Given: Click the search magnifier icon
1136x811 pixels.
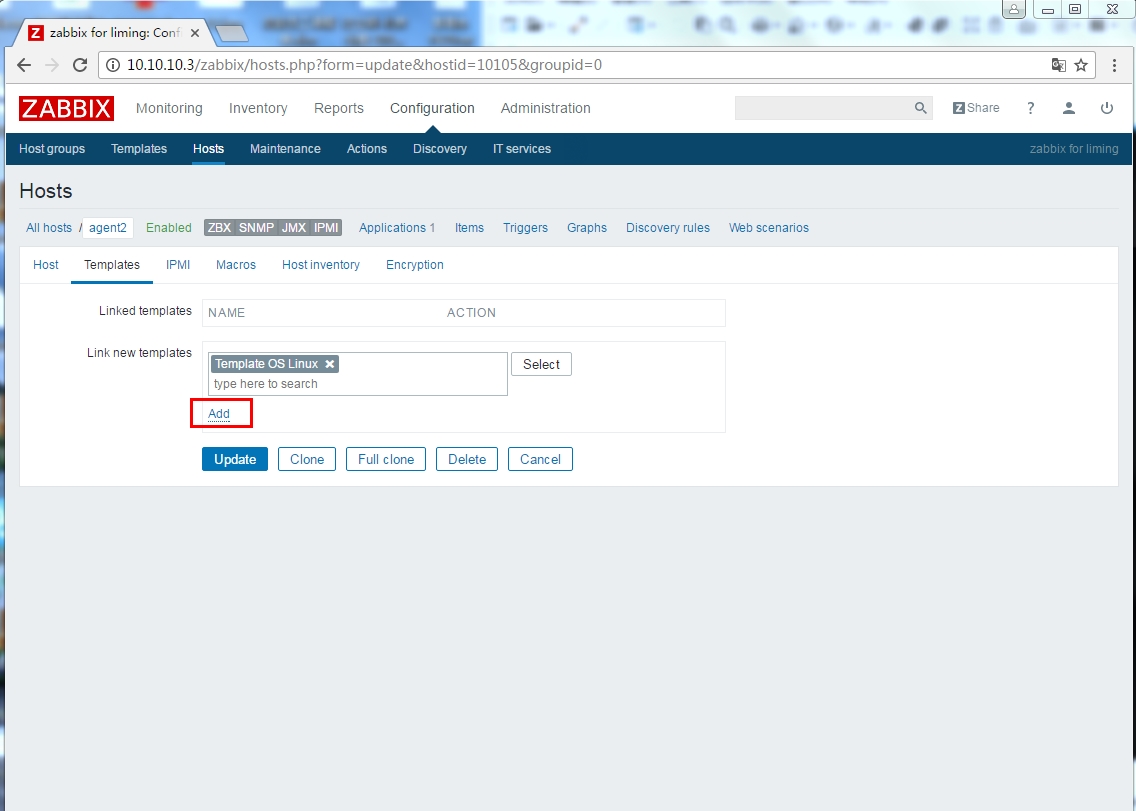Looking at the screenshot, I should [x=920, y=108].
